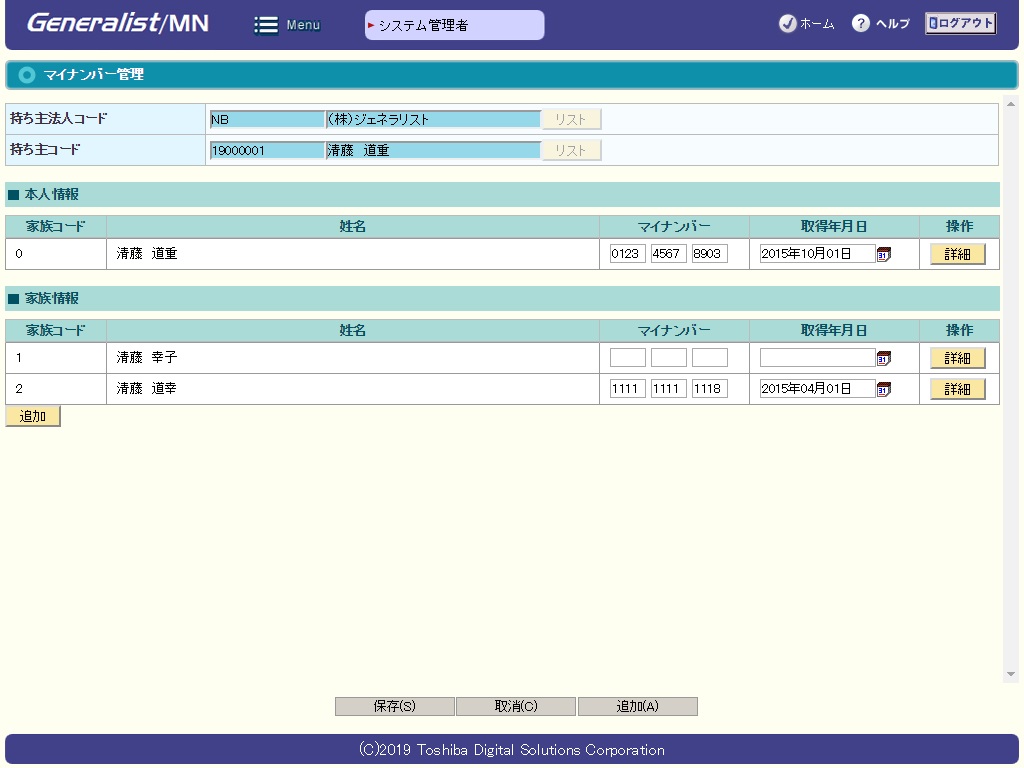1024x768 pixels.
Task: Click the 追加 button below family table
Action: point(33,416)
